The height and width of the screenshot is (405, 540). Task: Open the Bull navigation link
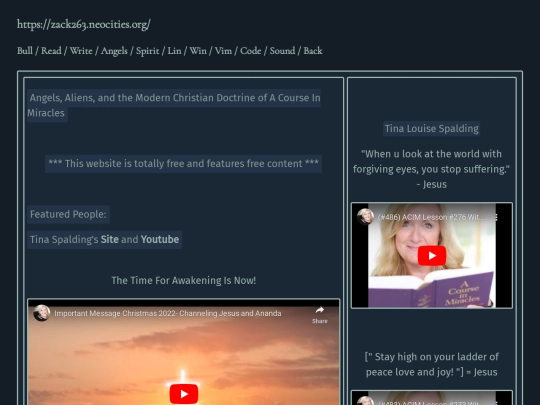click(x=25, y=51)
